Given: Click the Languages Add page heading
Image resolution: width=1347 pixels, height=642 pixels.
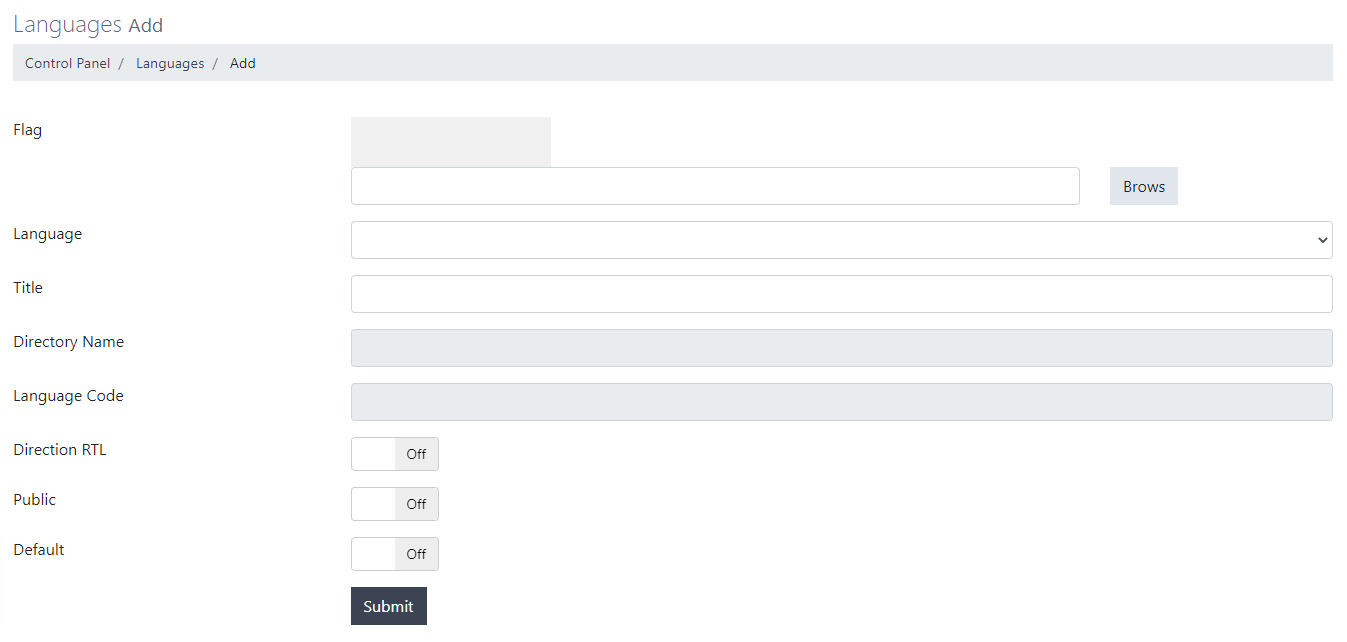Looking at the screenshot, I should pos(88,25).
